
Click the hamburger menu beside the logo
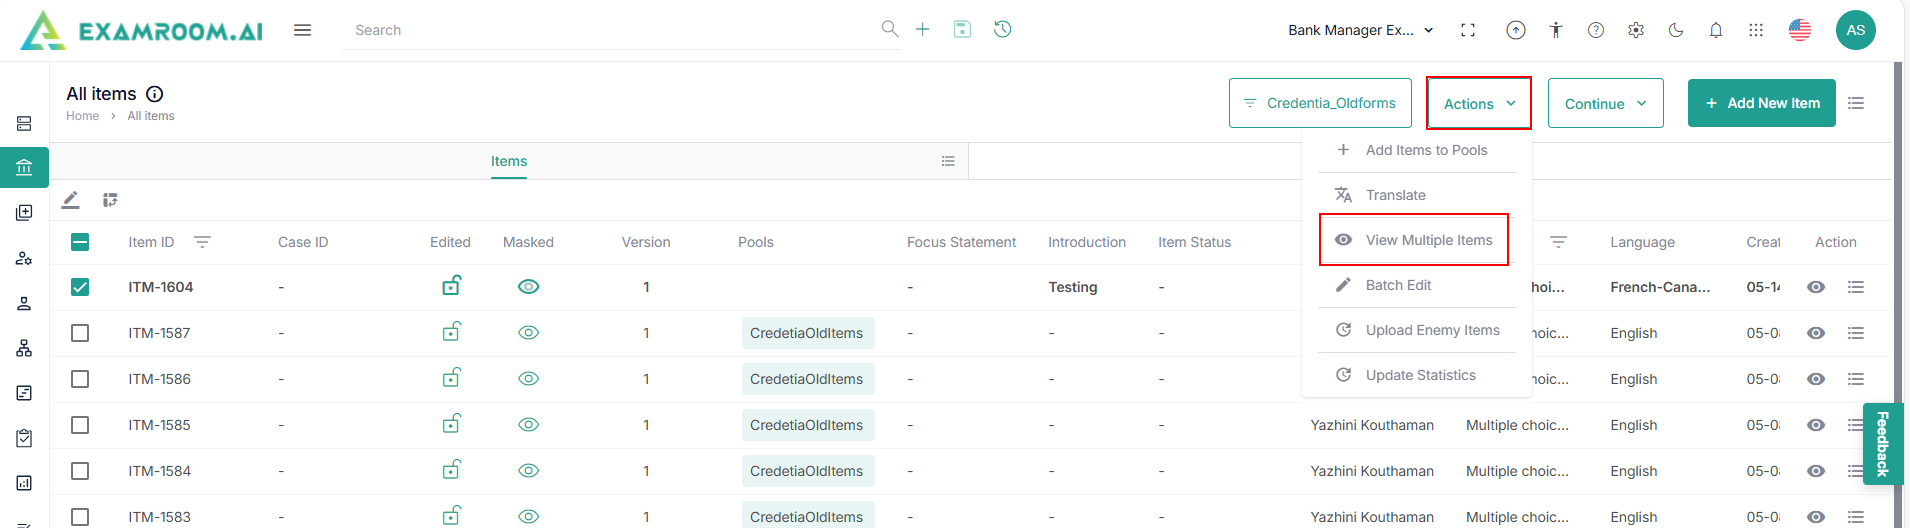pyautogui.click(x=302, y=30)
